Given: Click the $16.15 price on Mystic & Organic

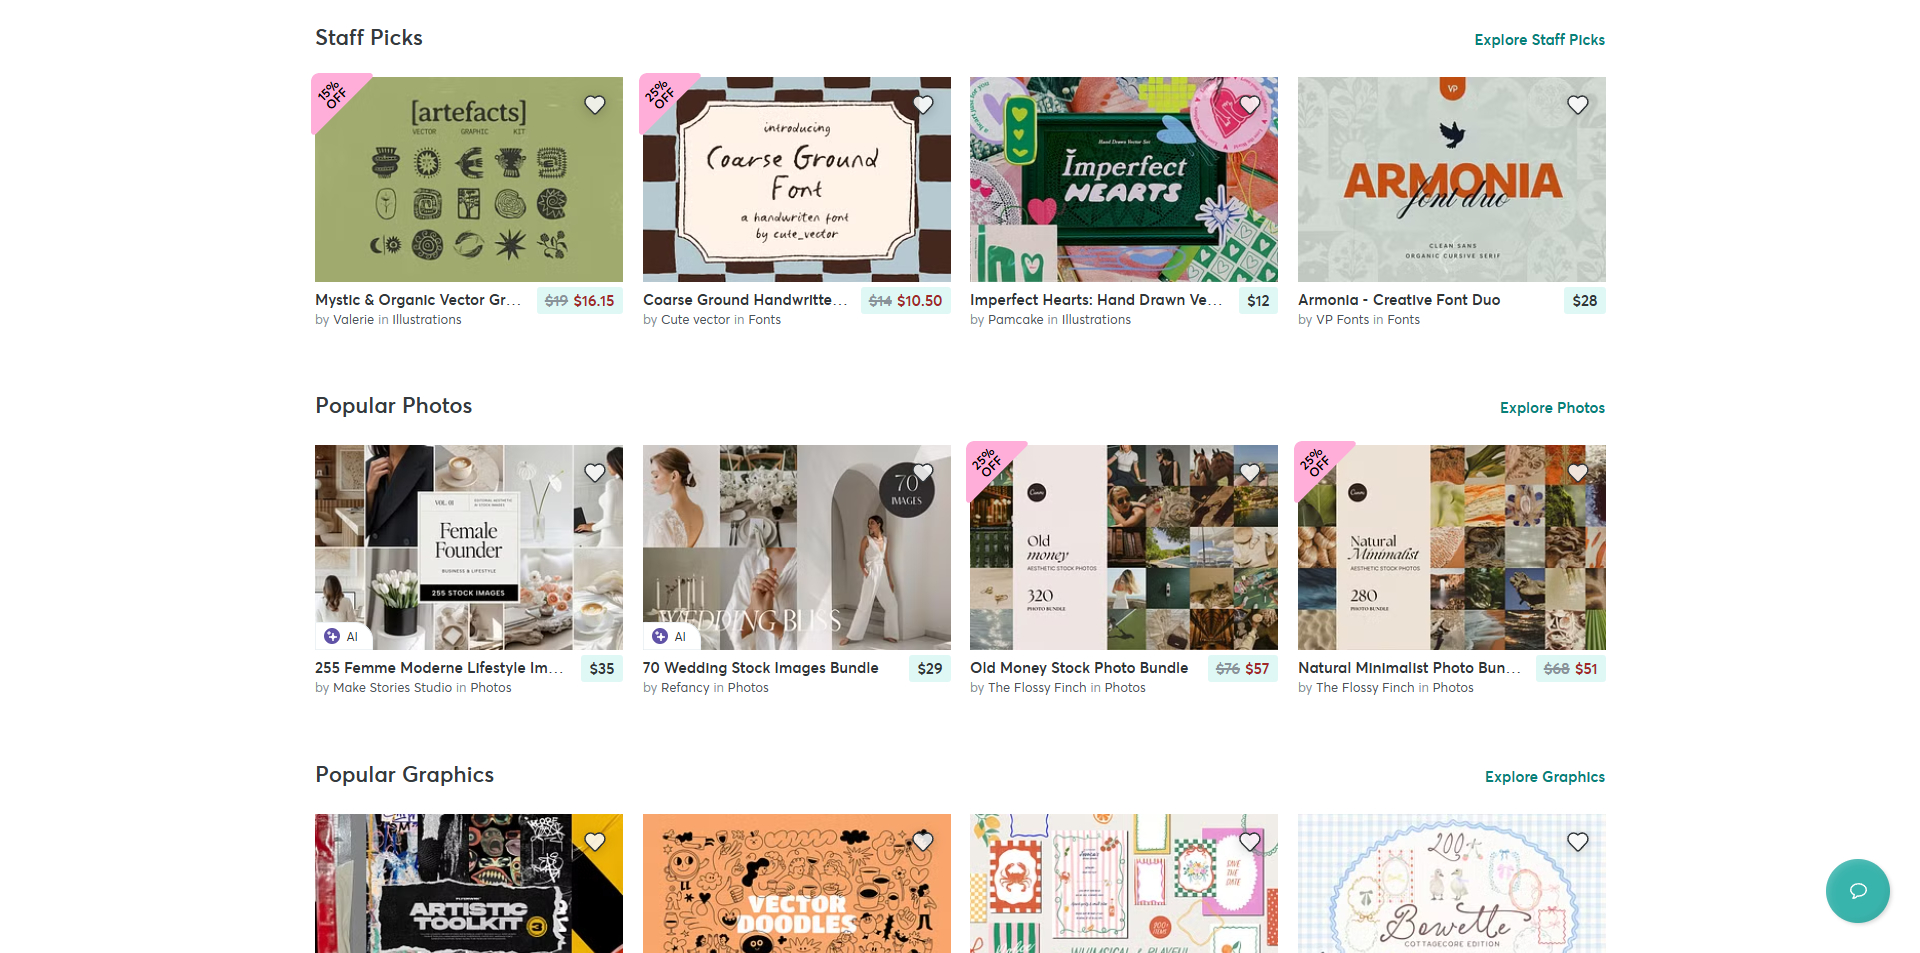Looking at the screenshot, I should click(x=594, y=301).
